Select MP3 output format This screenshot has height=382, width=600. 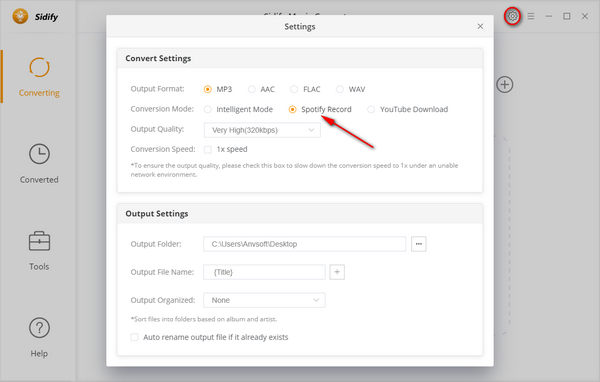[207, 89]
